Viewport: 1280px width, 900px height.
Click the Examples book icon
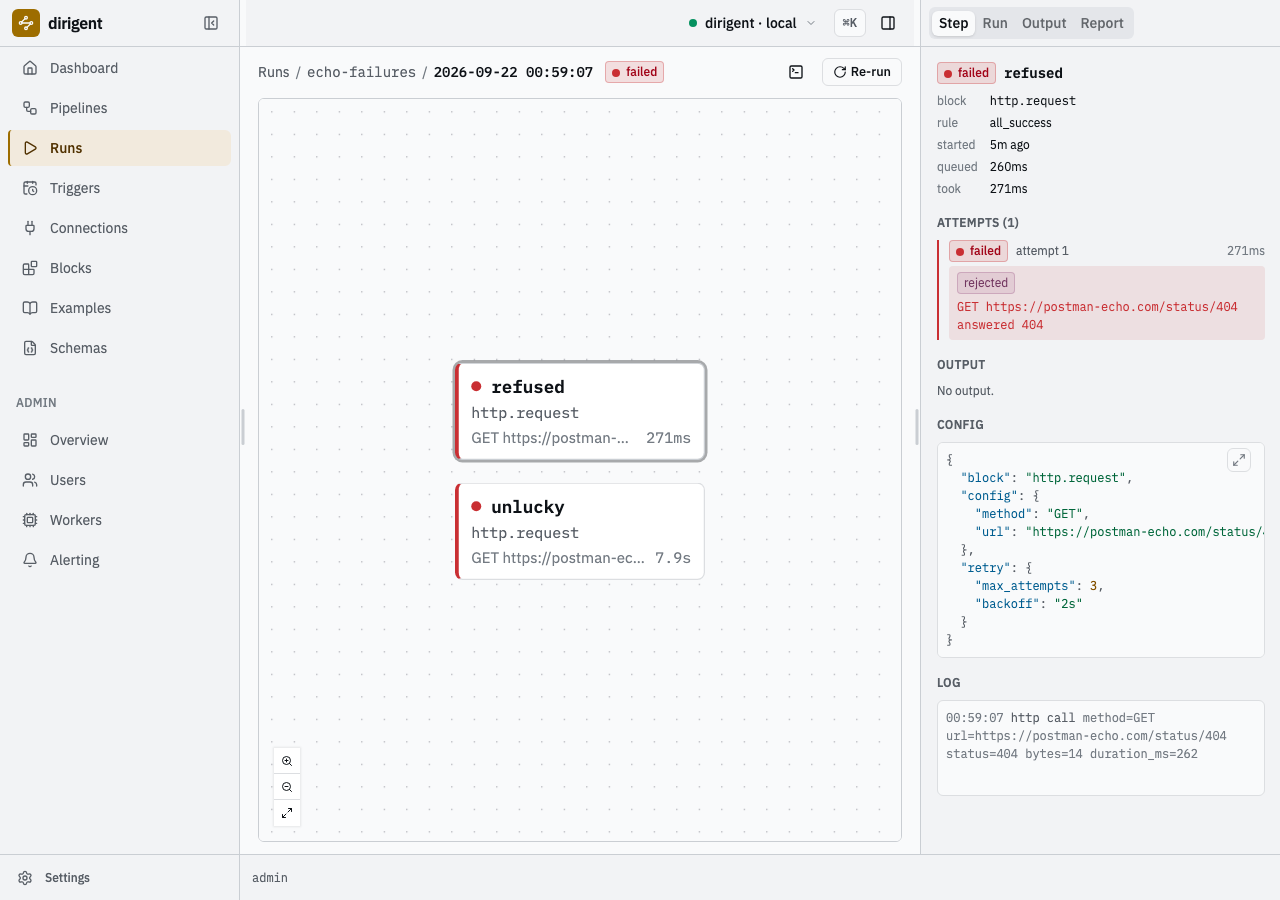coord(30,308)
